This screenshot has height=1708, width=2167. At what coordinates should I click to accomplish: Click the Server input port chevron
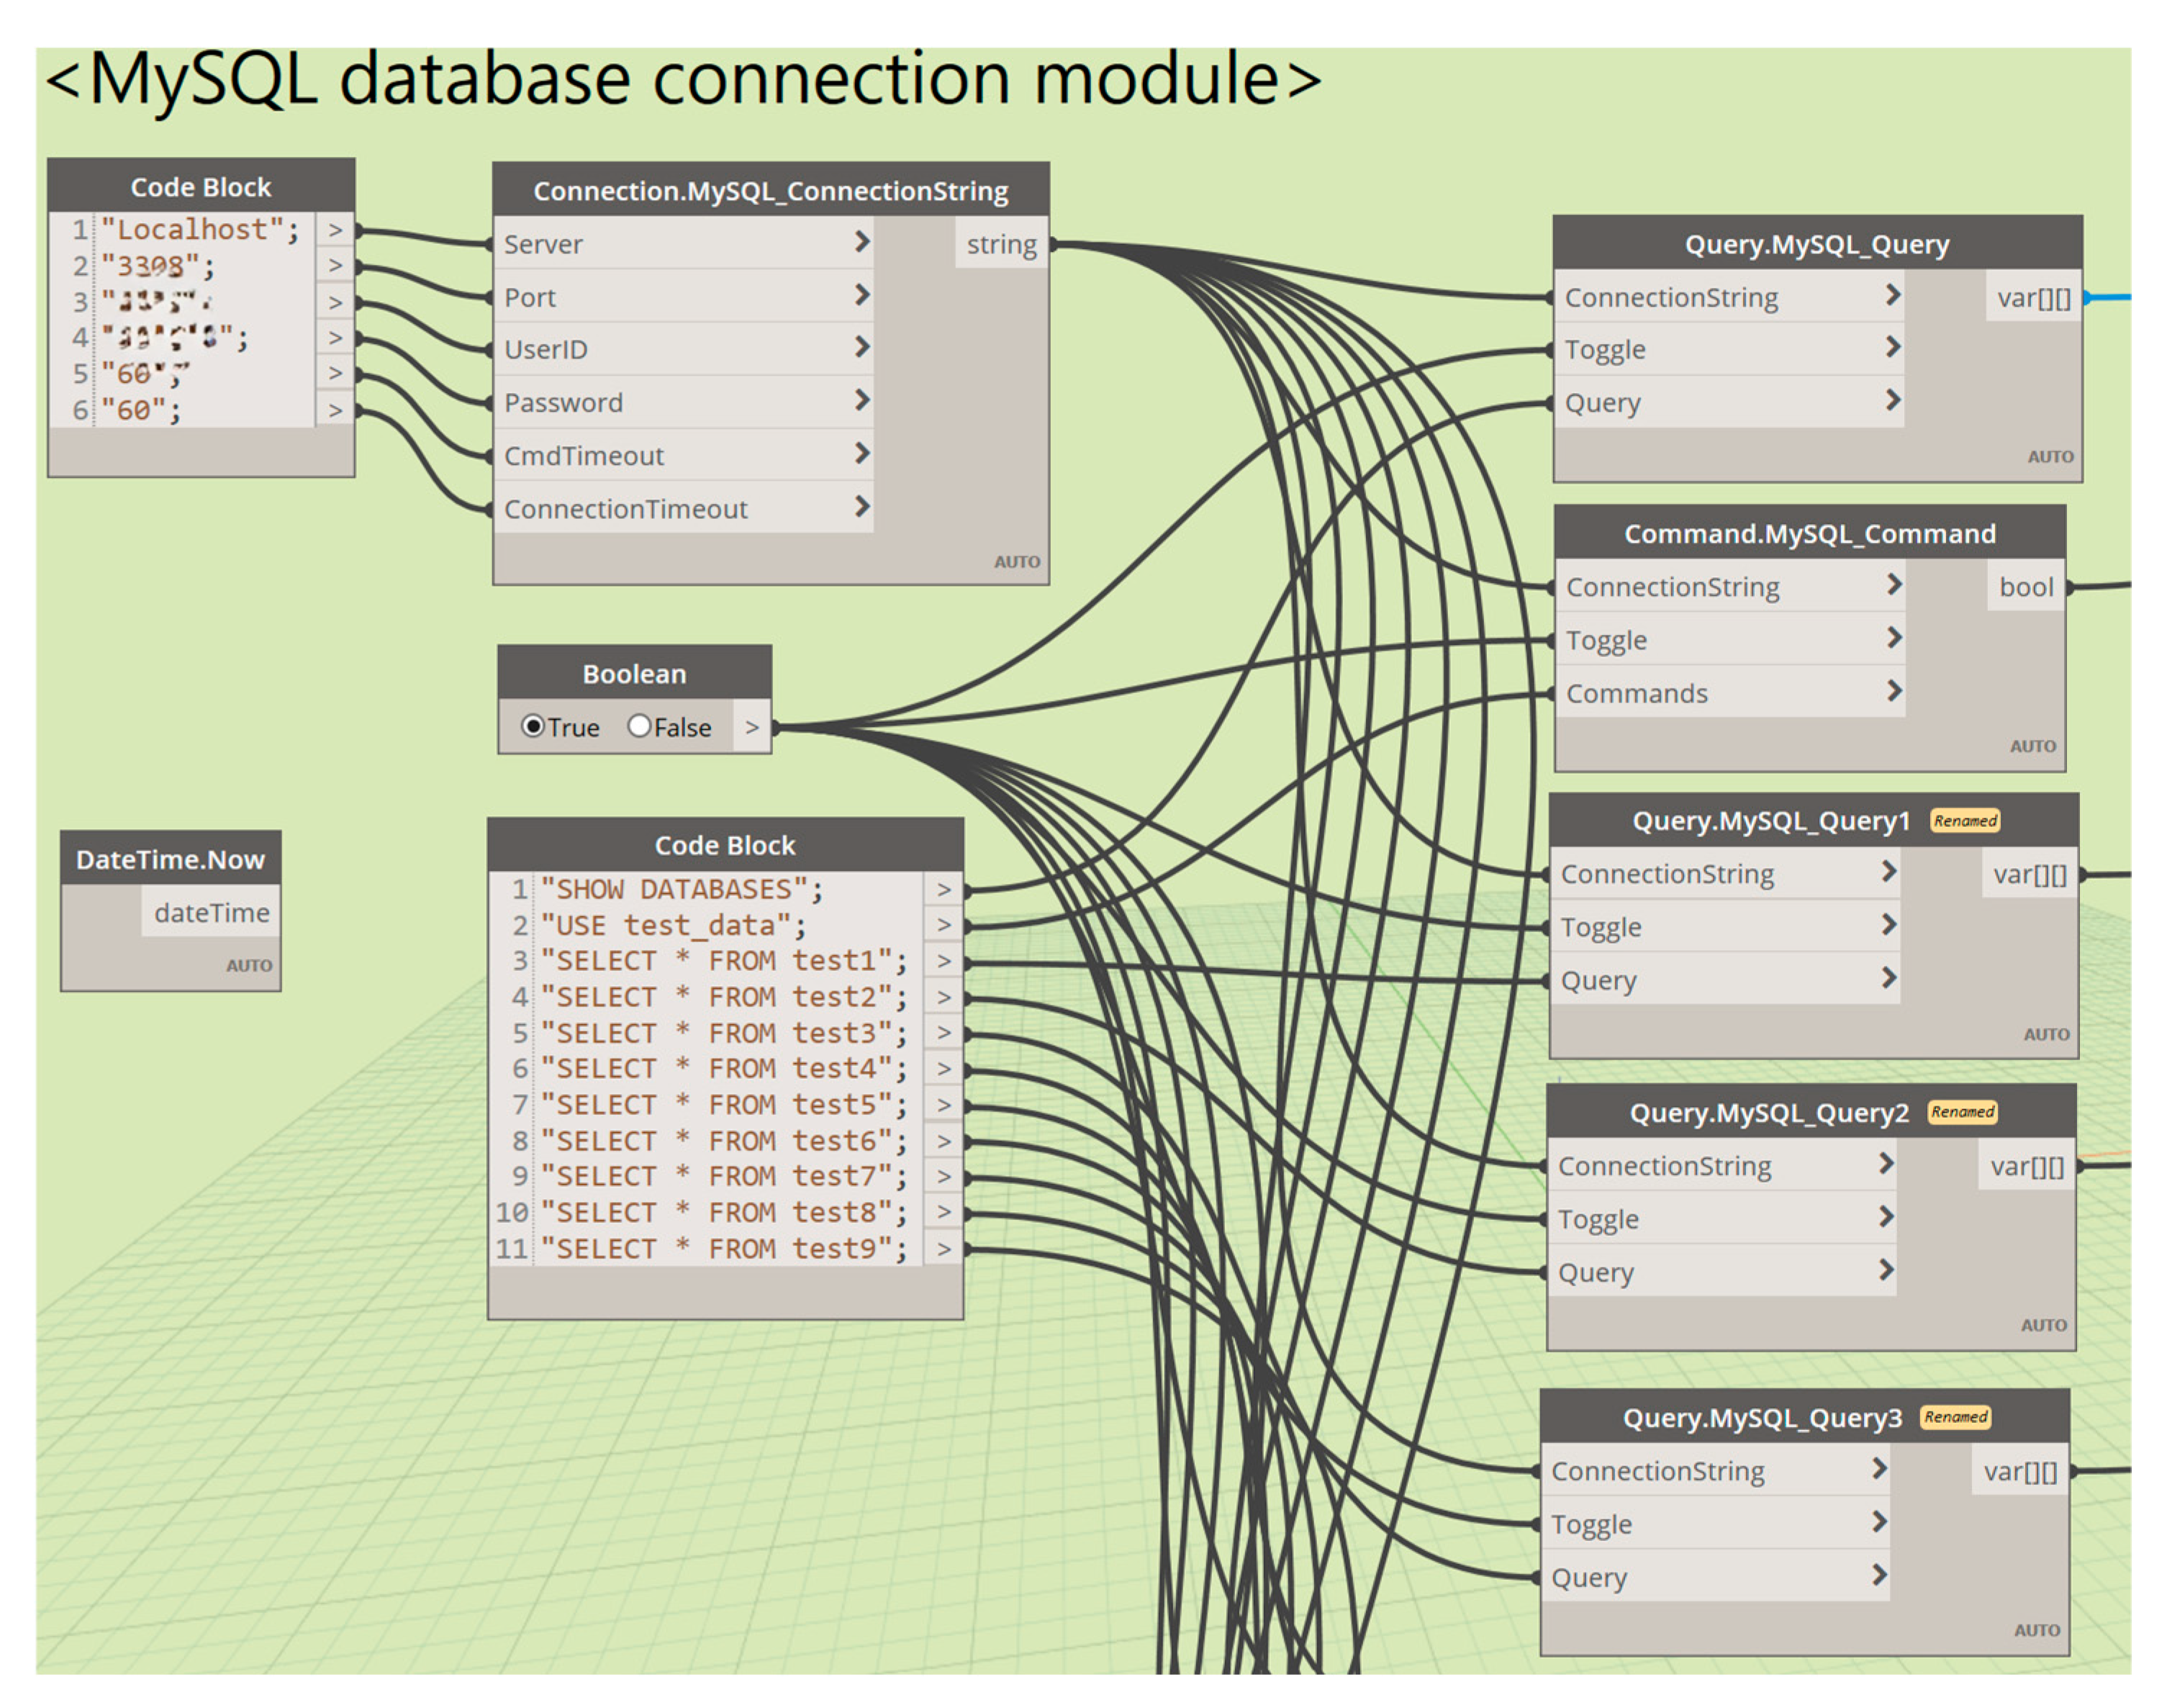click(x=862, y=242)
